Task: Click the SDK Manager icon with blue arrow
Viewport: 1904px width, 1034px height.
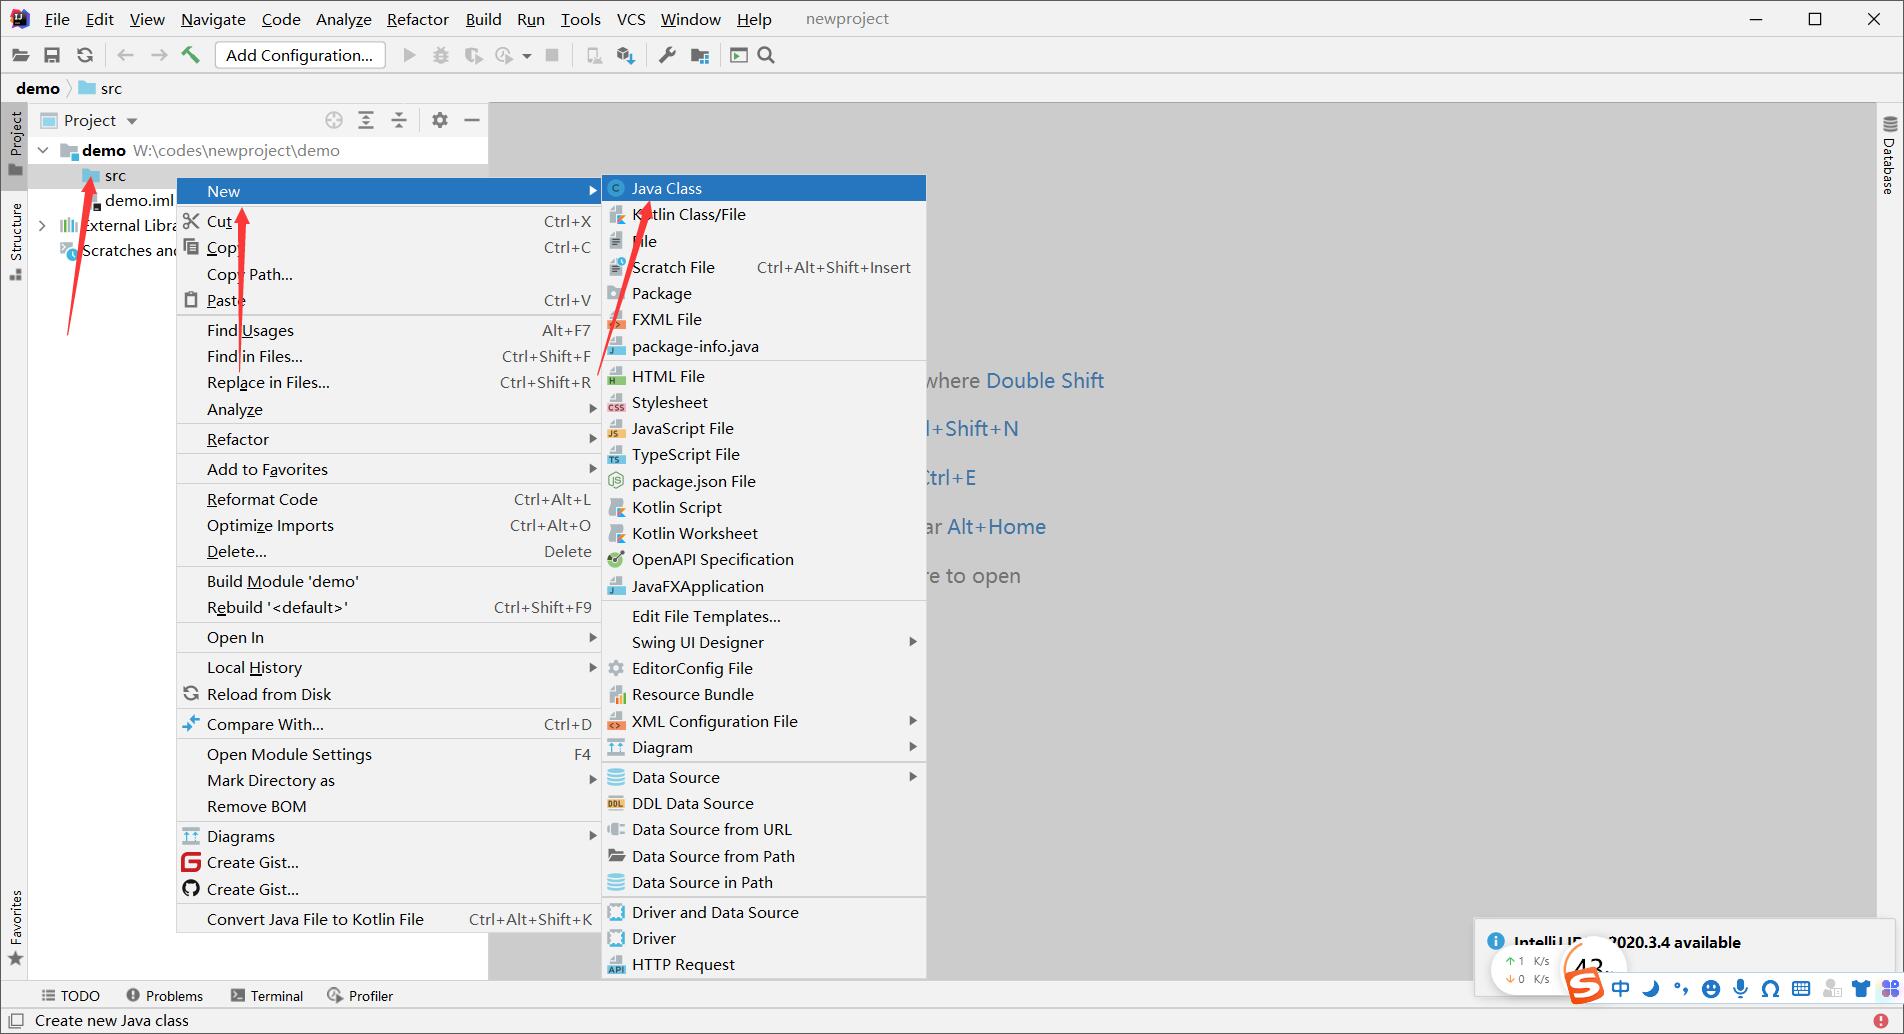Action: (x=626, y=56)
